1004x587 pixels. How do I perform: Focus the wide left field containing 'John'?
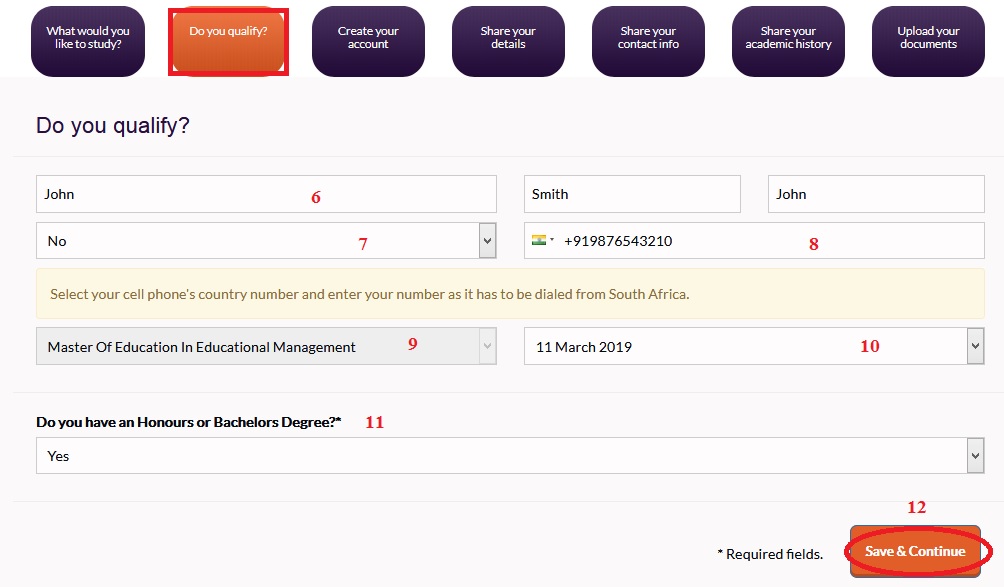point(266,194)
